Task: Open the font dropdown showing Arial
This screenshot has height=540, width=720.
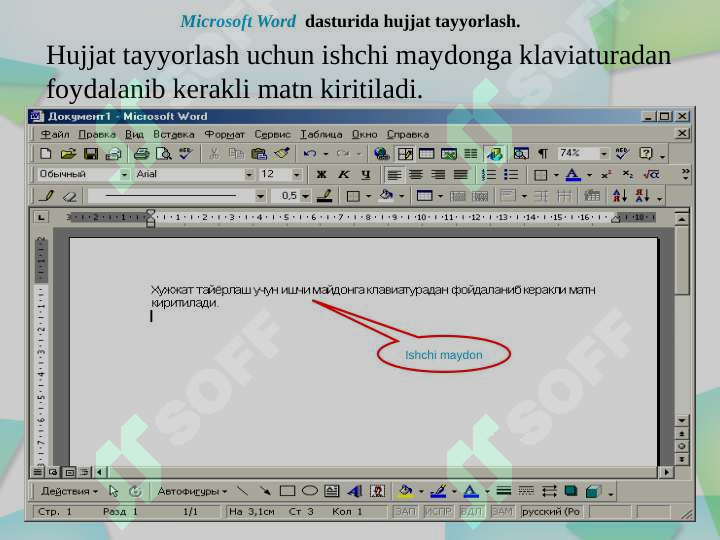Action: pos(248,174)
